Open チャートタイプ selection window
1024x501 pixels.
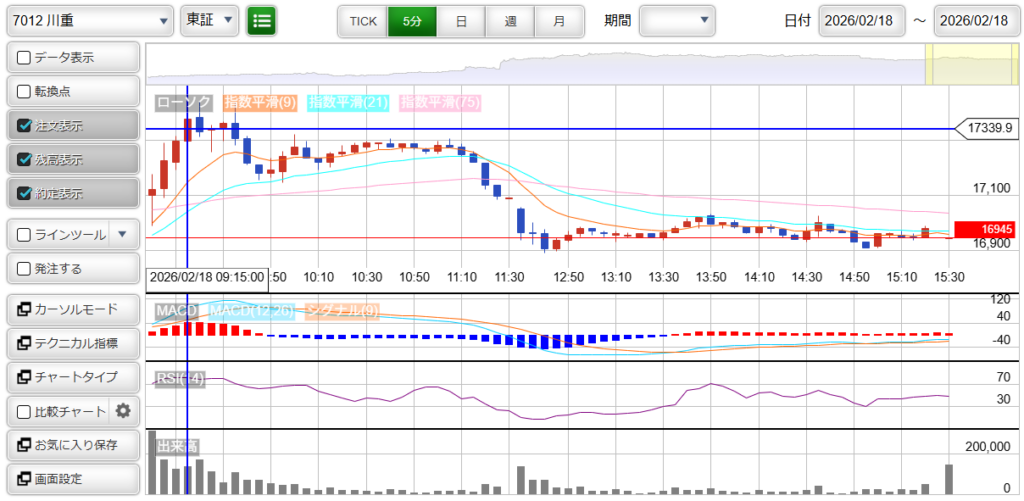coord(72,377)
